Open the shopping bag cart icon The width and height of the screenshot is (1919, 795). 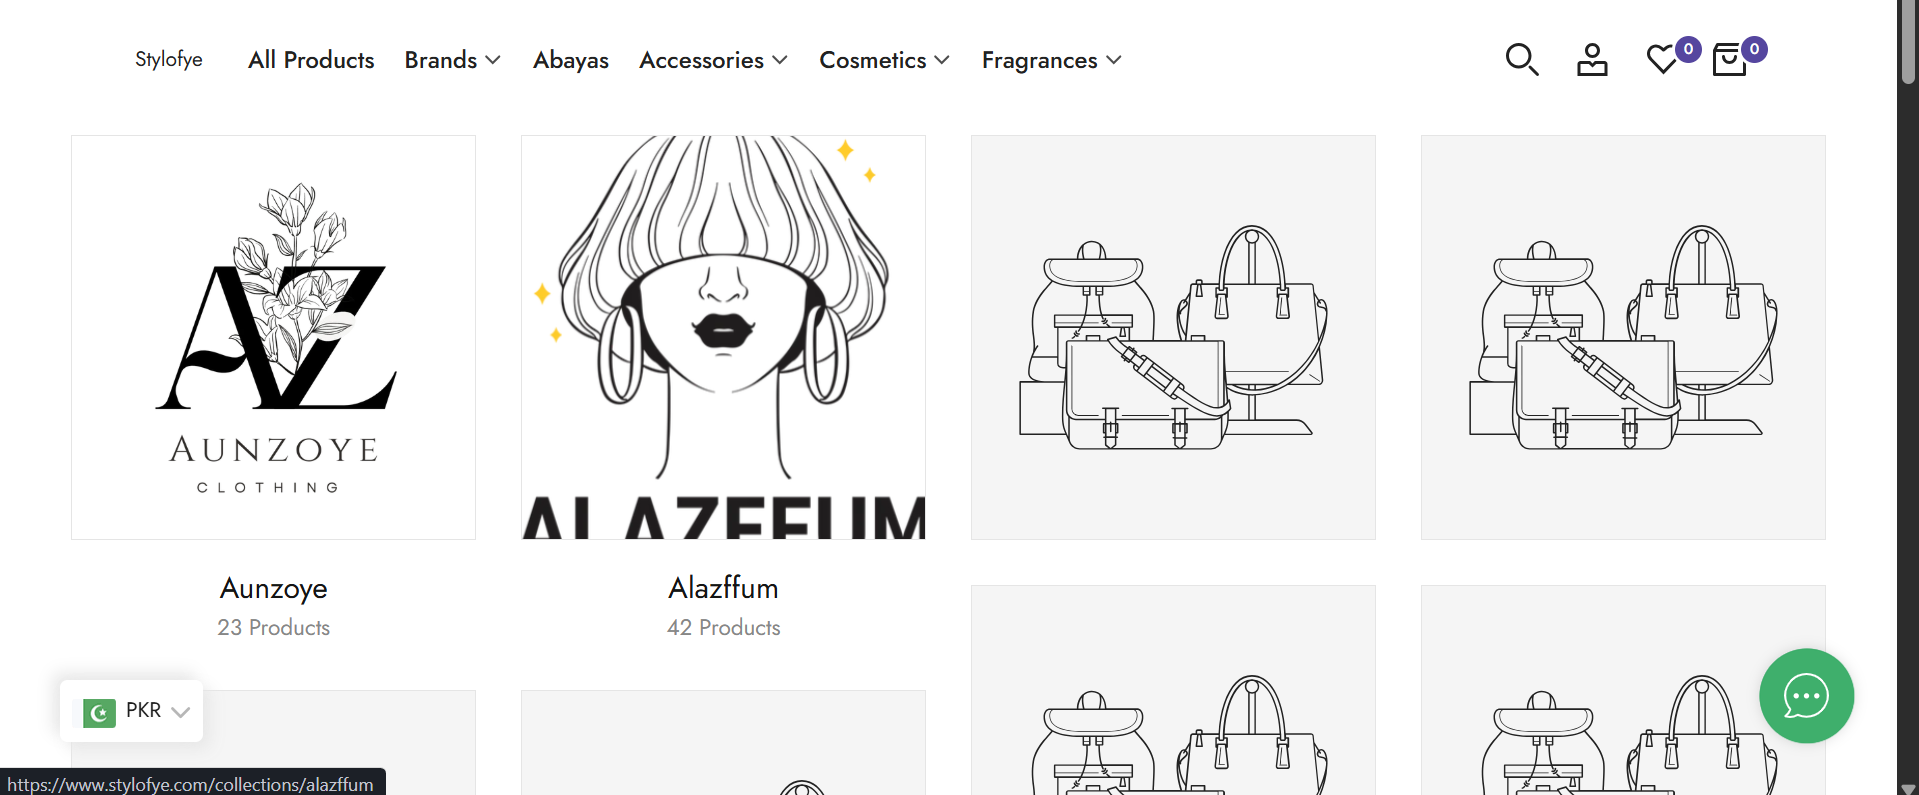[1730, 60]
